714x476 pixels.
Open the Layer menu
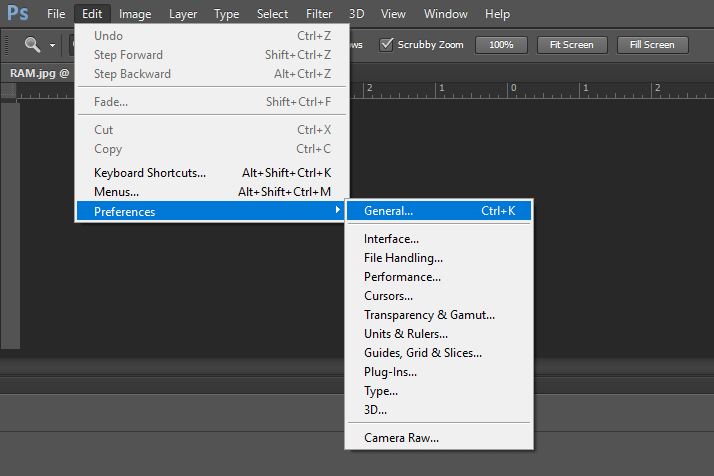tap(183, 14)
